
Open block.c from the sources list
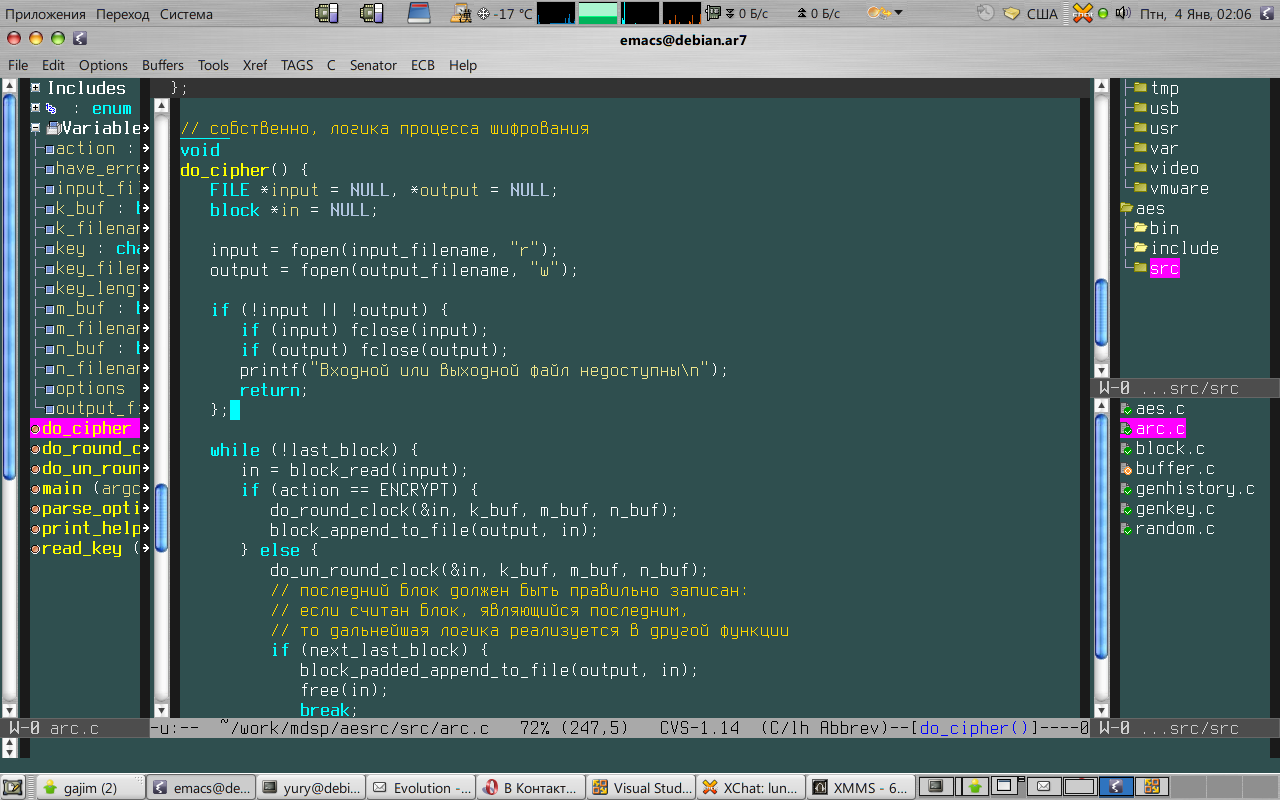click(1169, 449)
